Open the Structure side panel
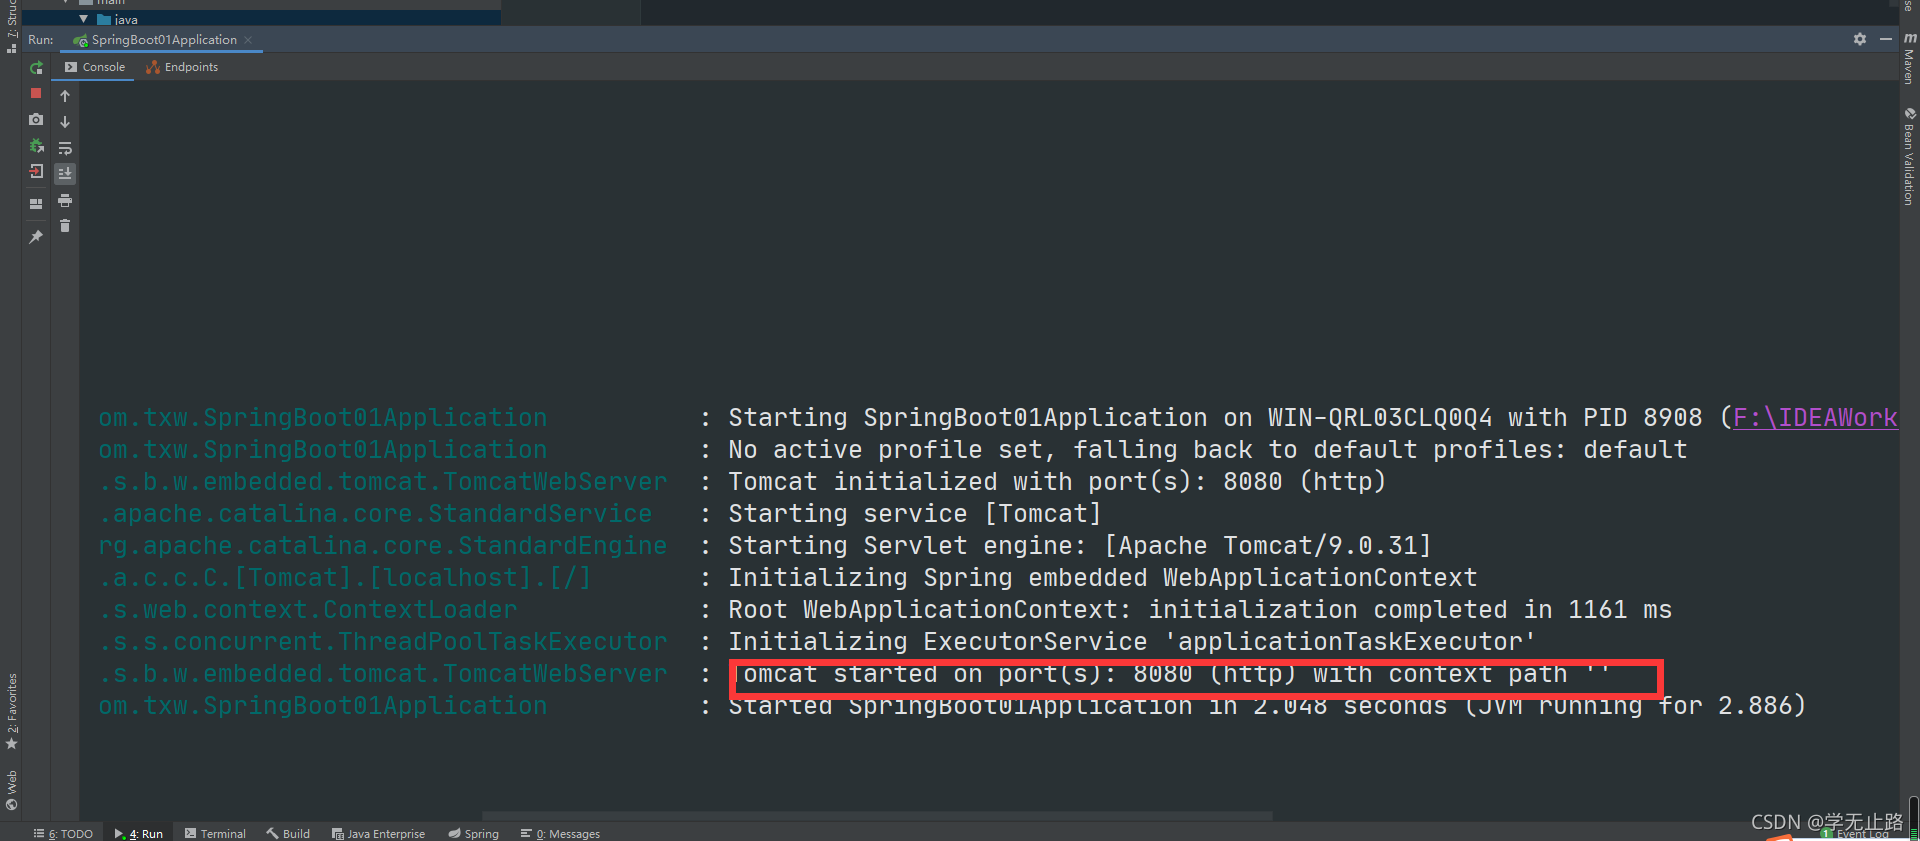Viewport: 1920px width, 841px height. click(11, 26)
